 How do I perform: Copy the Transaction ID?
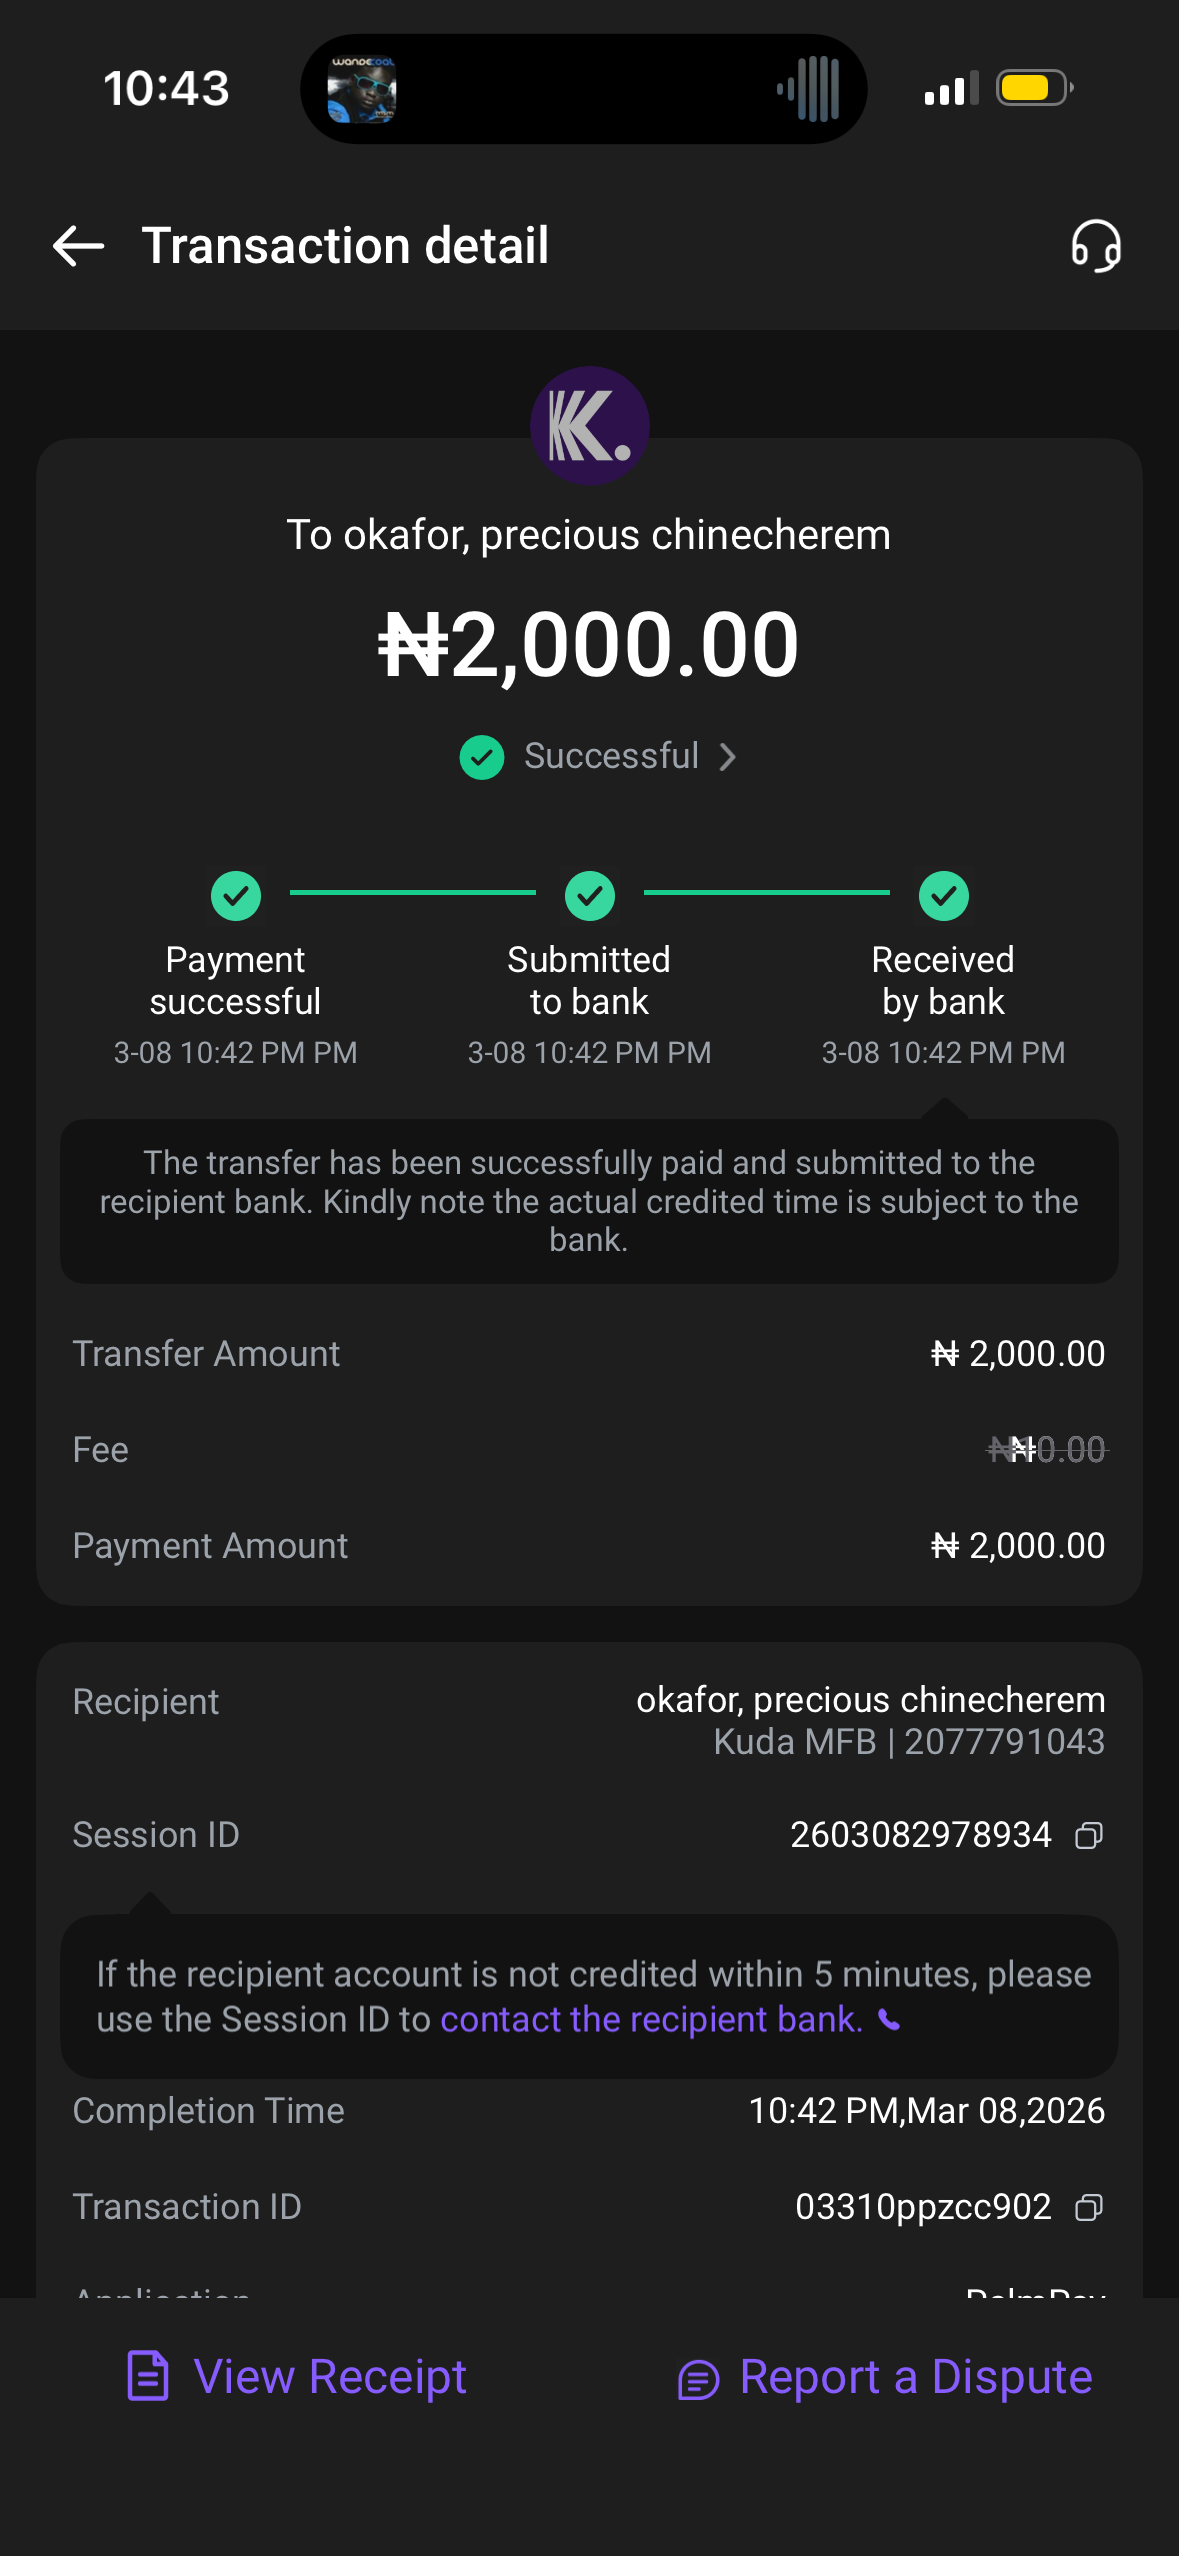pyautogui.click(x=1089, y=2207)
